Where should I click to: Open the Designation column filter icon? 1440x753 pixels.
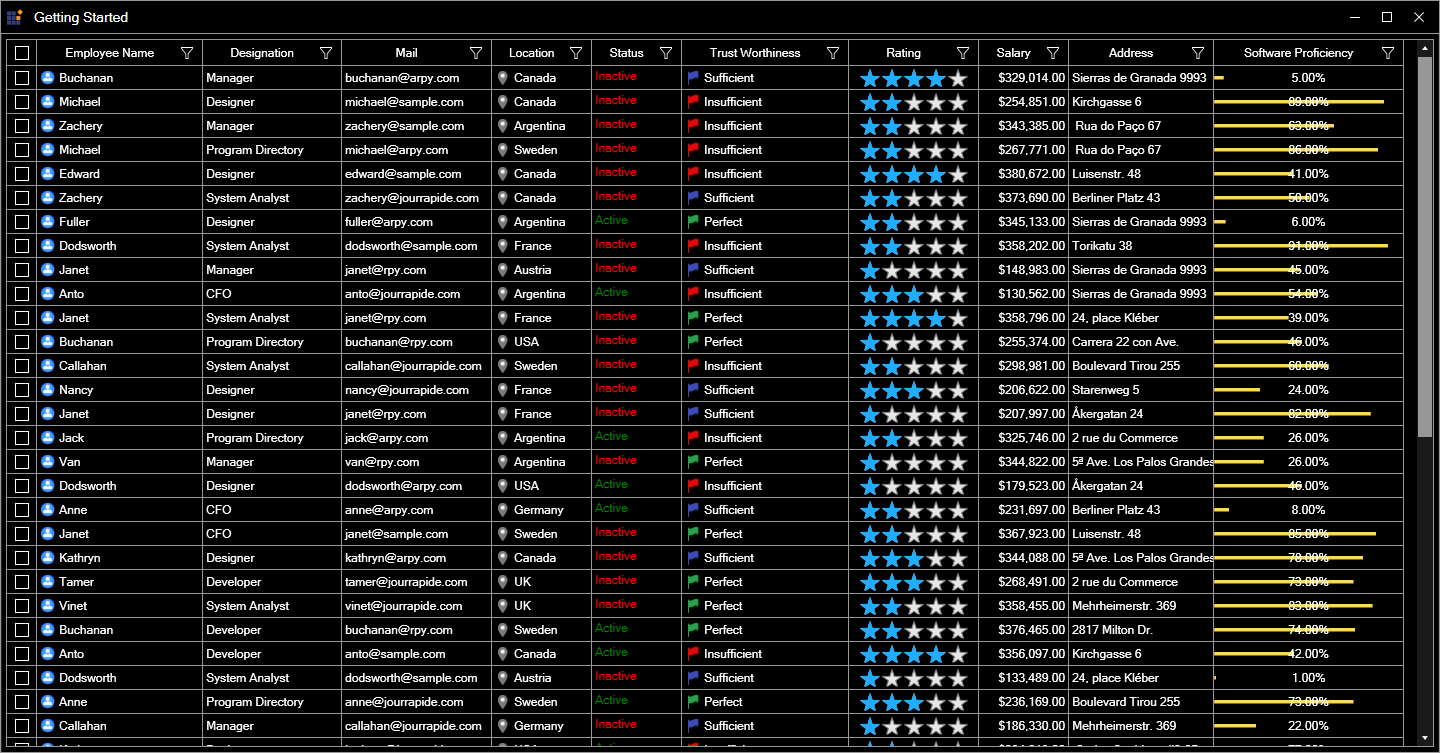tap(326, 53)
